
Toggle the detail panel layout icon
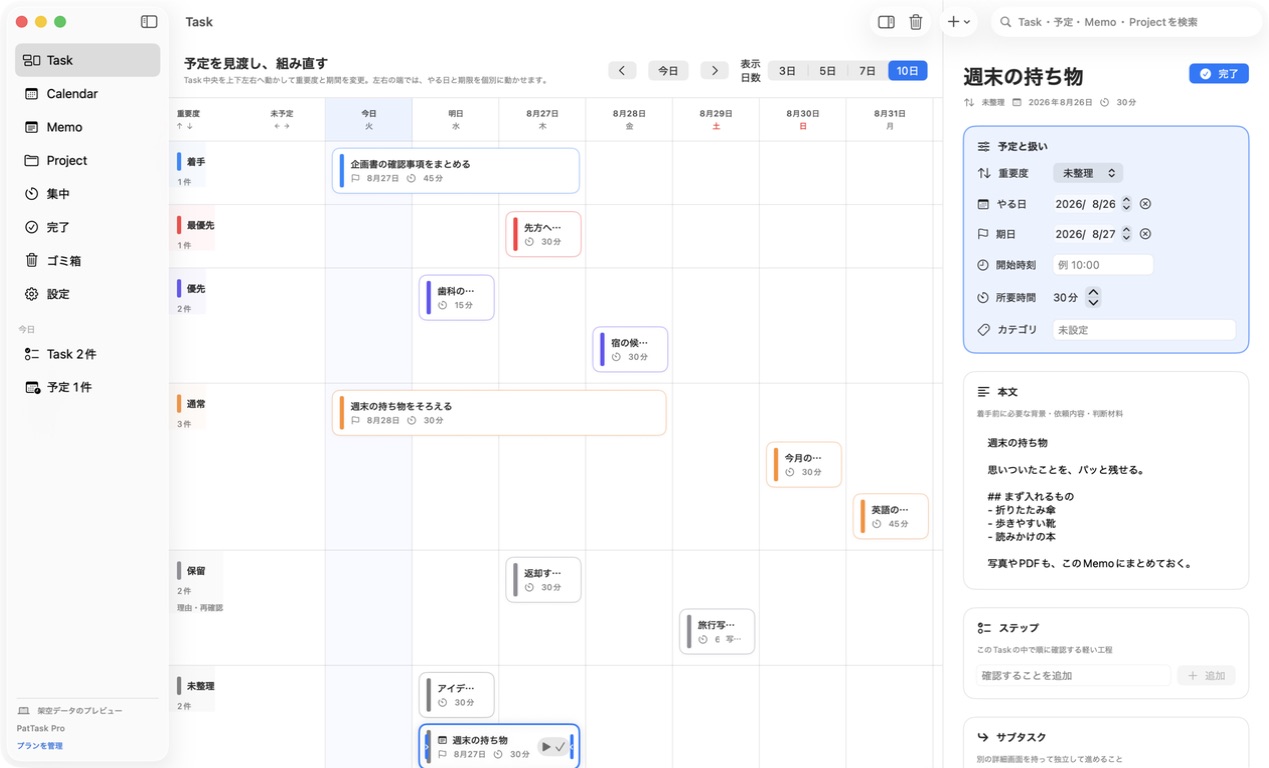(x=885, y=22)
